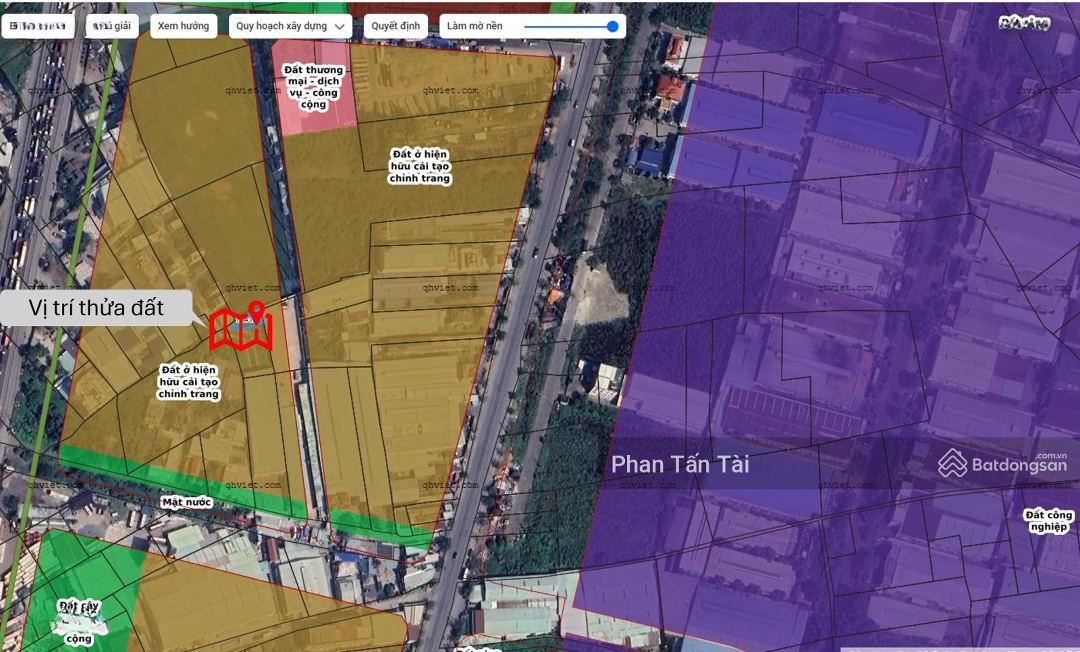Screen dimensions: 1080x652
Task: Expand the 'Quy hoạch xây dựng' dropdown
Action: click(288, 26)
